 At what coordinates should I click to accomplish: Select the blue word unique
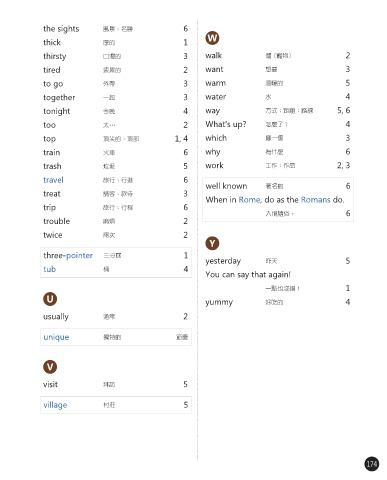click(x=56, y=337)
